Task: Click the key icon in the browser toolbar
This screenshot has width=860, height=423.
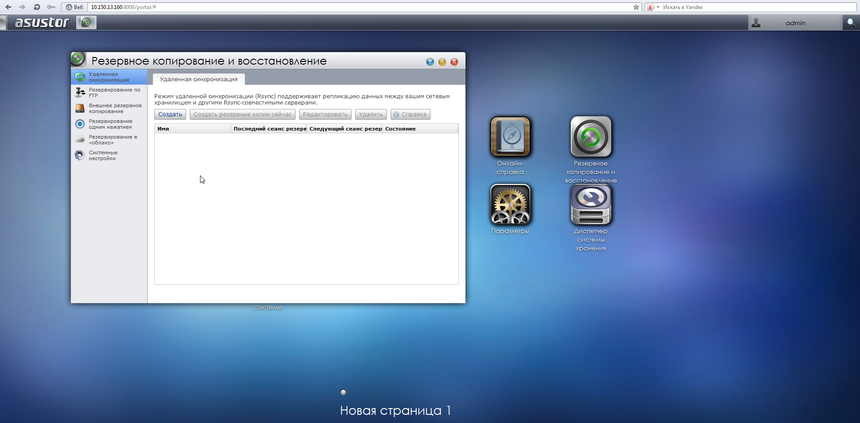Action: 50,7
